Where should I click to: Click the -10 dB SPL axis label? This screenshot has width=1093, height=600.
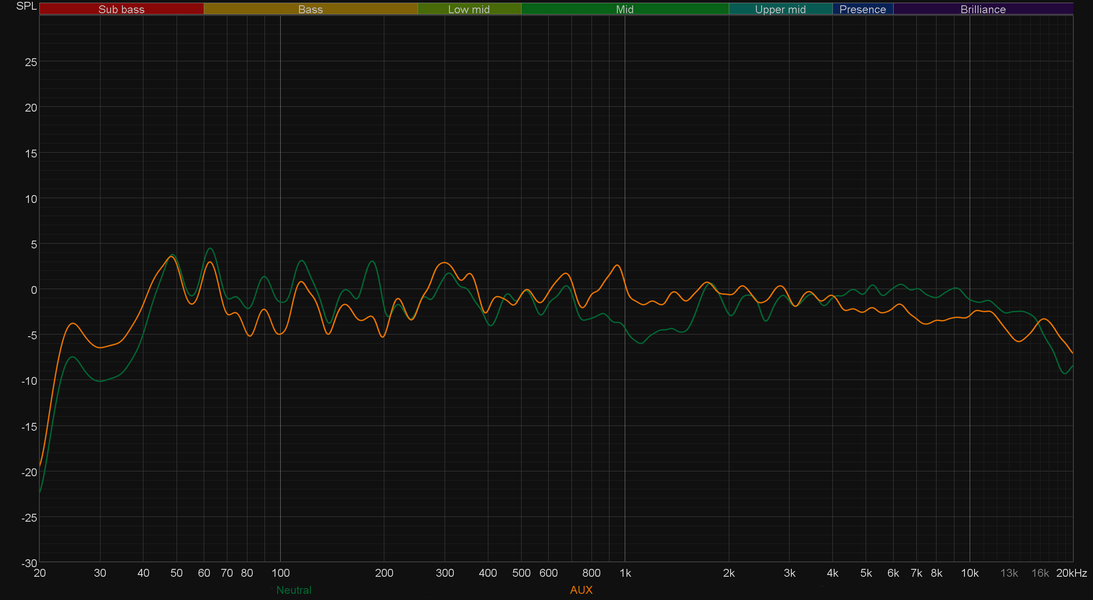tap(29, 380)
